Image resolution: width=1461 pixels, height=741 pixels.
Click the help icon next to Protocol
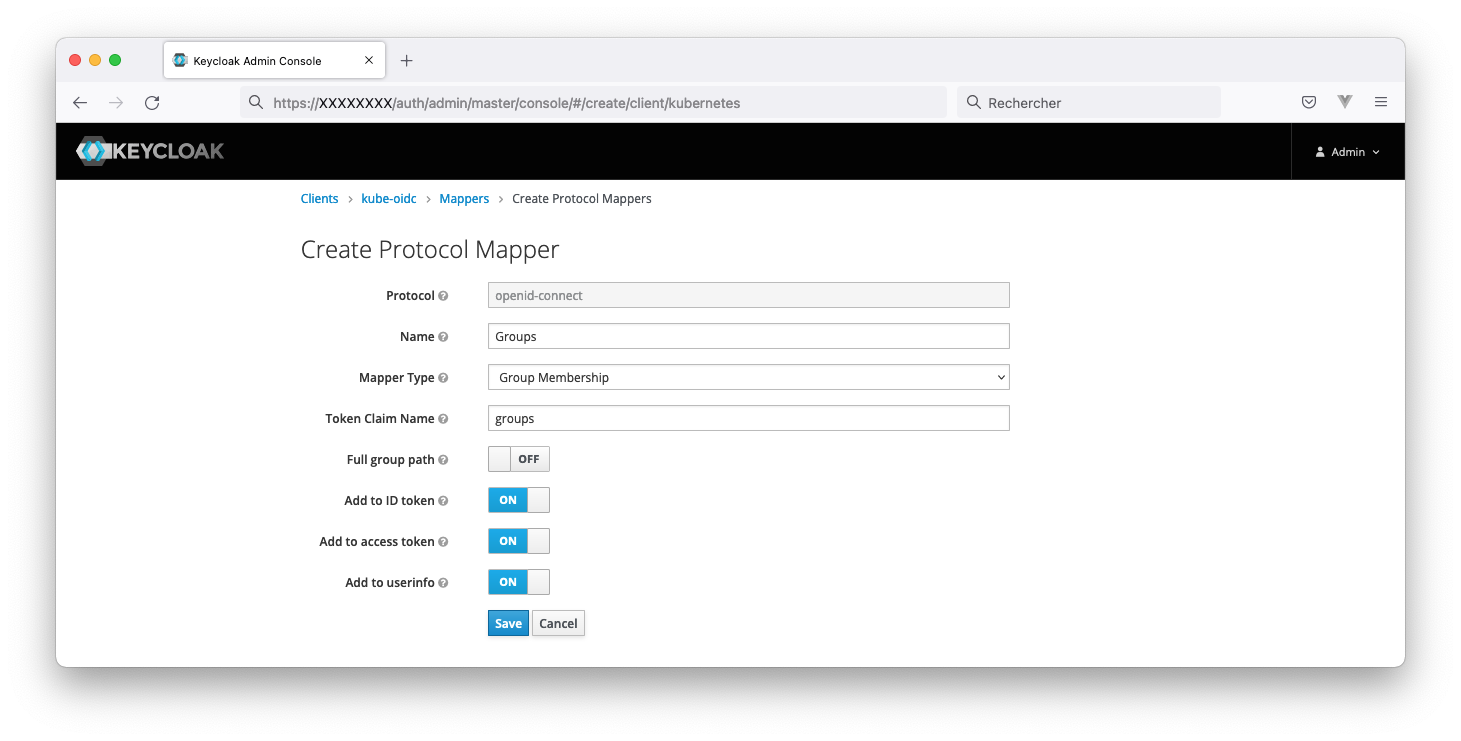click(443, 296)
